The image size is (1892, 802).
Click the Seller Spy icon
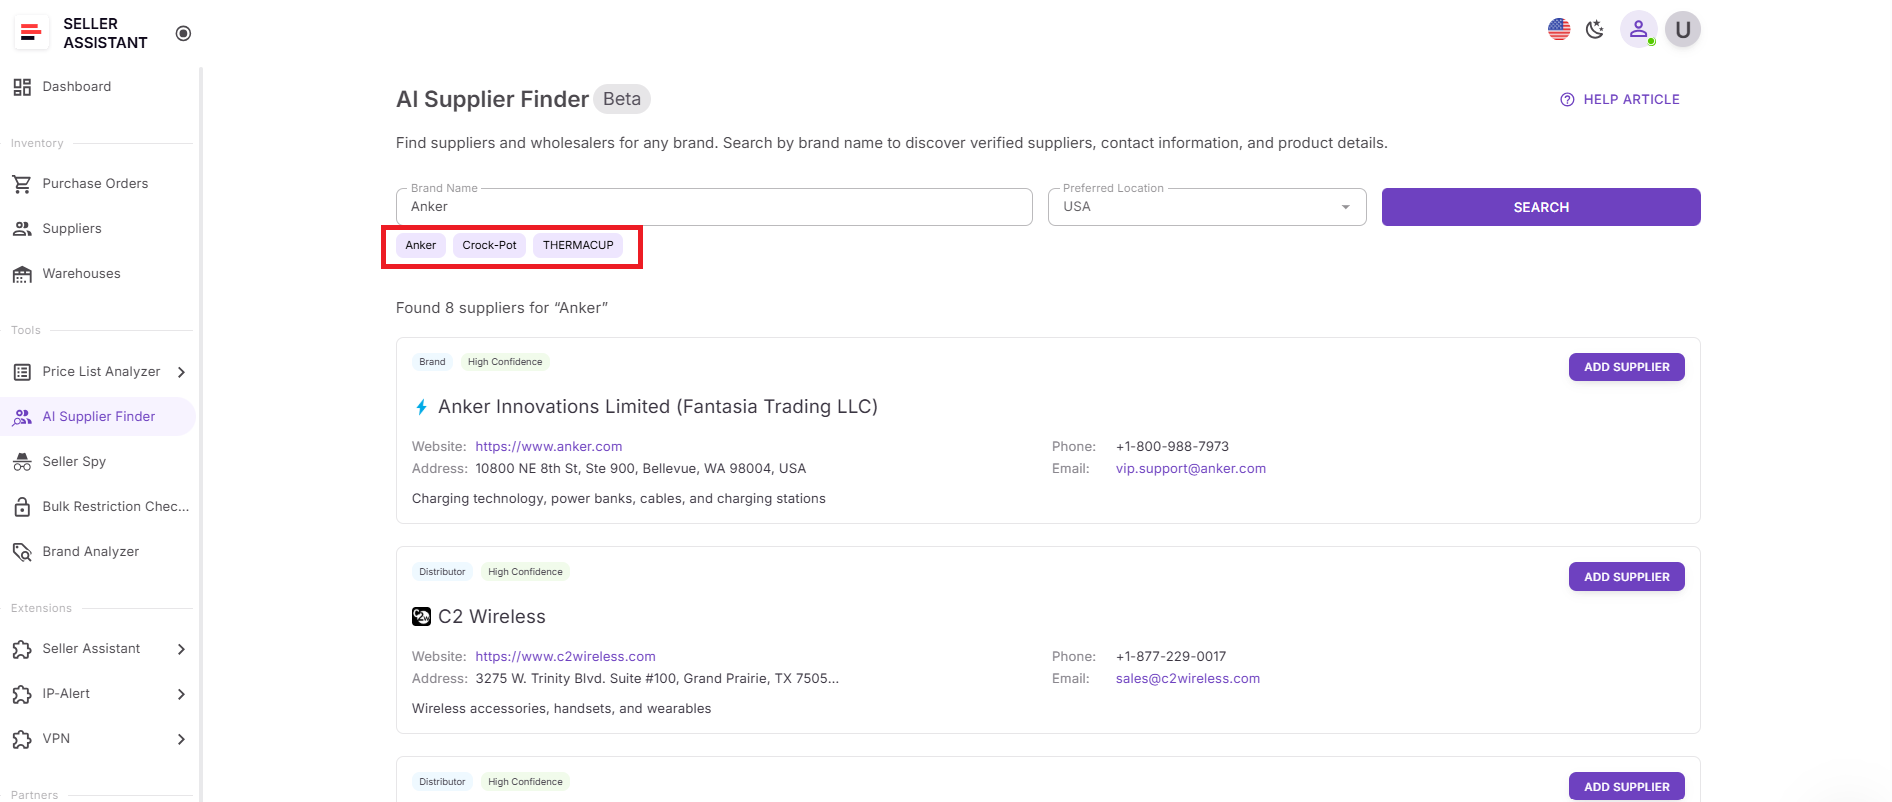(x=22, y=462)
